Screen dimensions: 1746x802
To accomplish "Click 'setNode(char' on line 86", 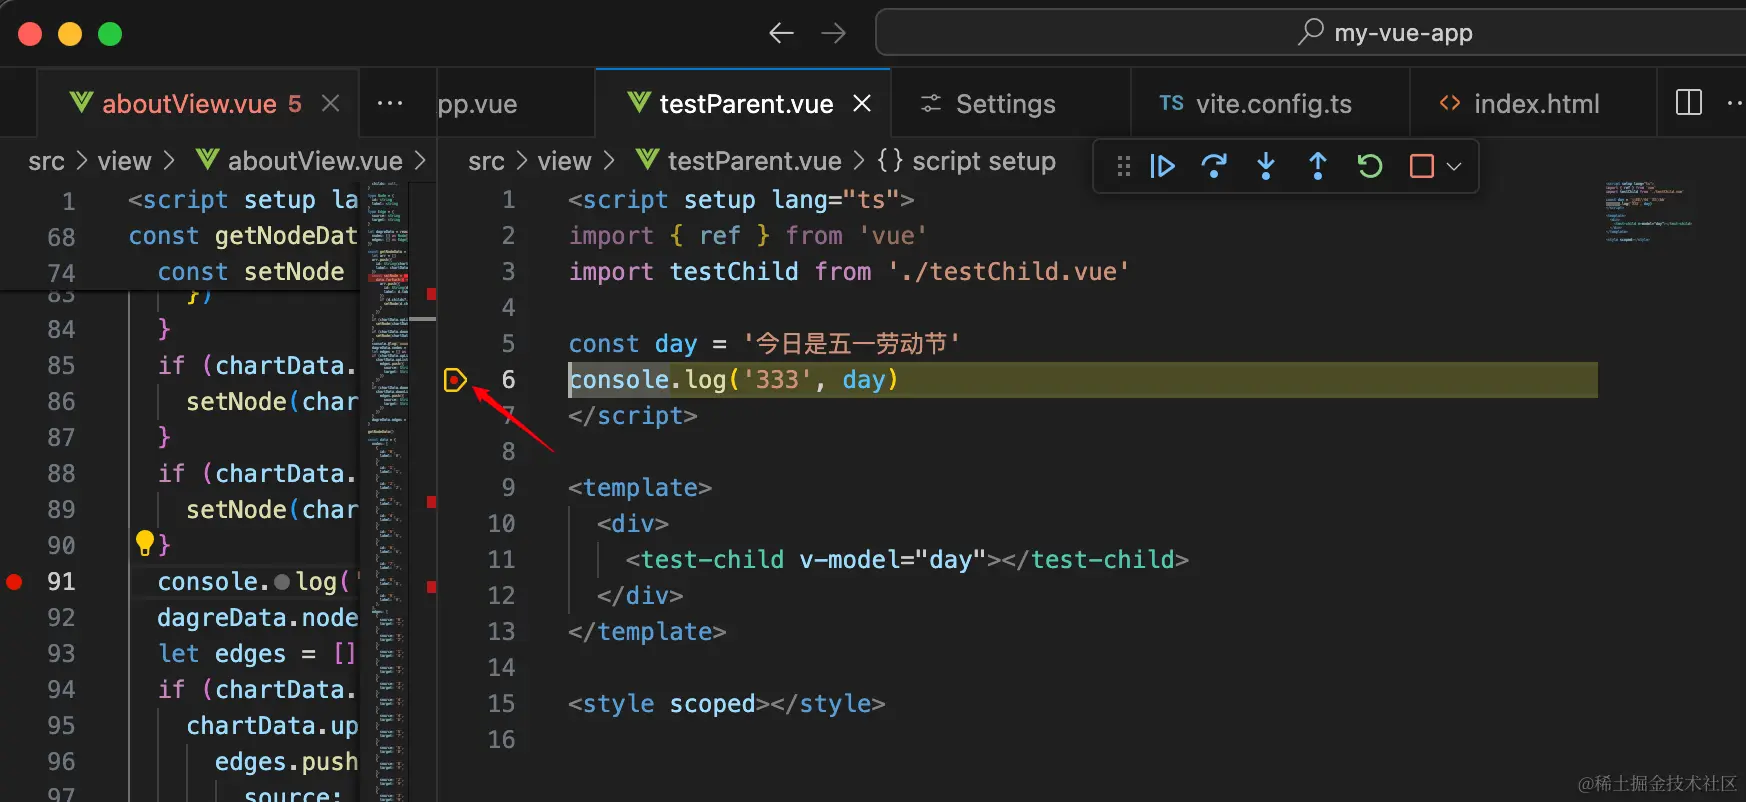I will (272, 402).
